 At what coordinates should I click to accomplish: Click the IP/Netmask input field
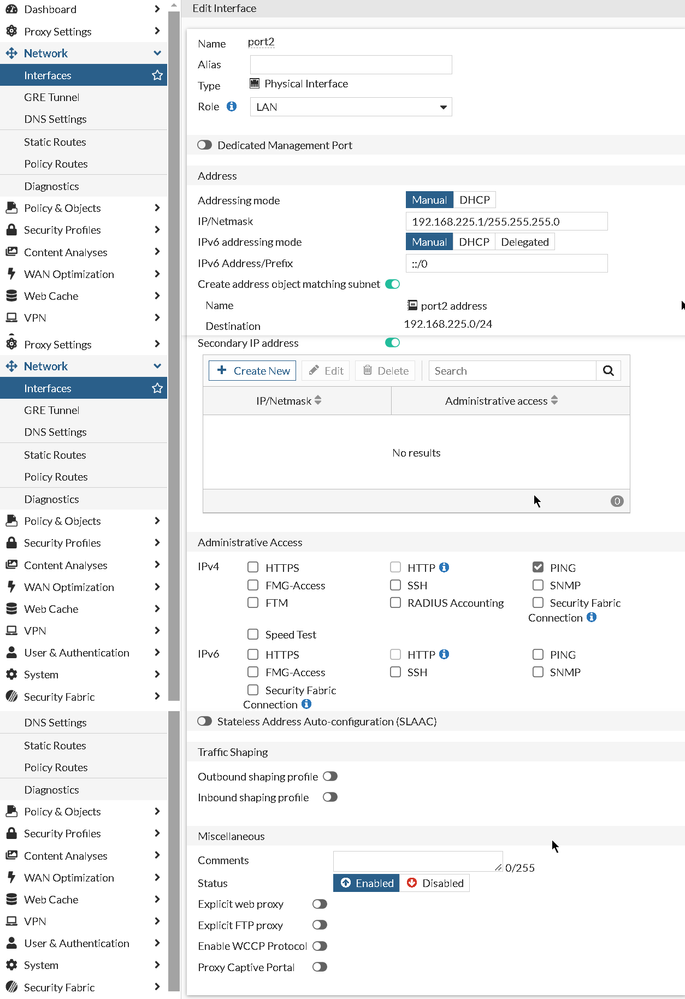[x=506, y=222]
